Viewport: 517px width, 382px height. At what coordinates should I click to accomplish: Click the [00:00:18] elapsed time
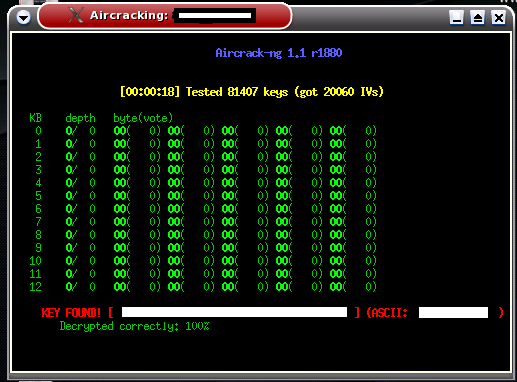150,92
